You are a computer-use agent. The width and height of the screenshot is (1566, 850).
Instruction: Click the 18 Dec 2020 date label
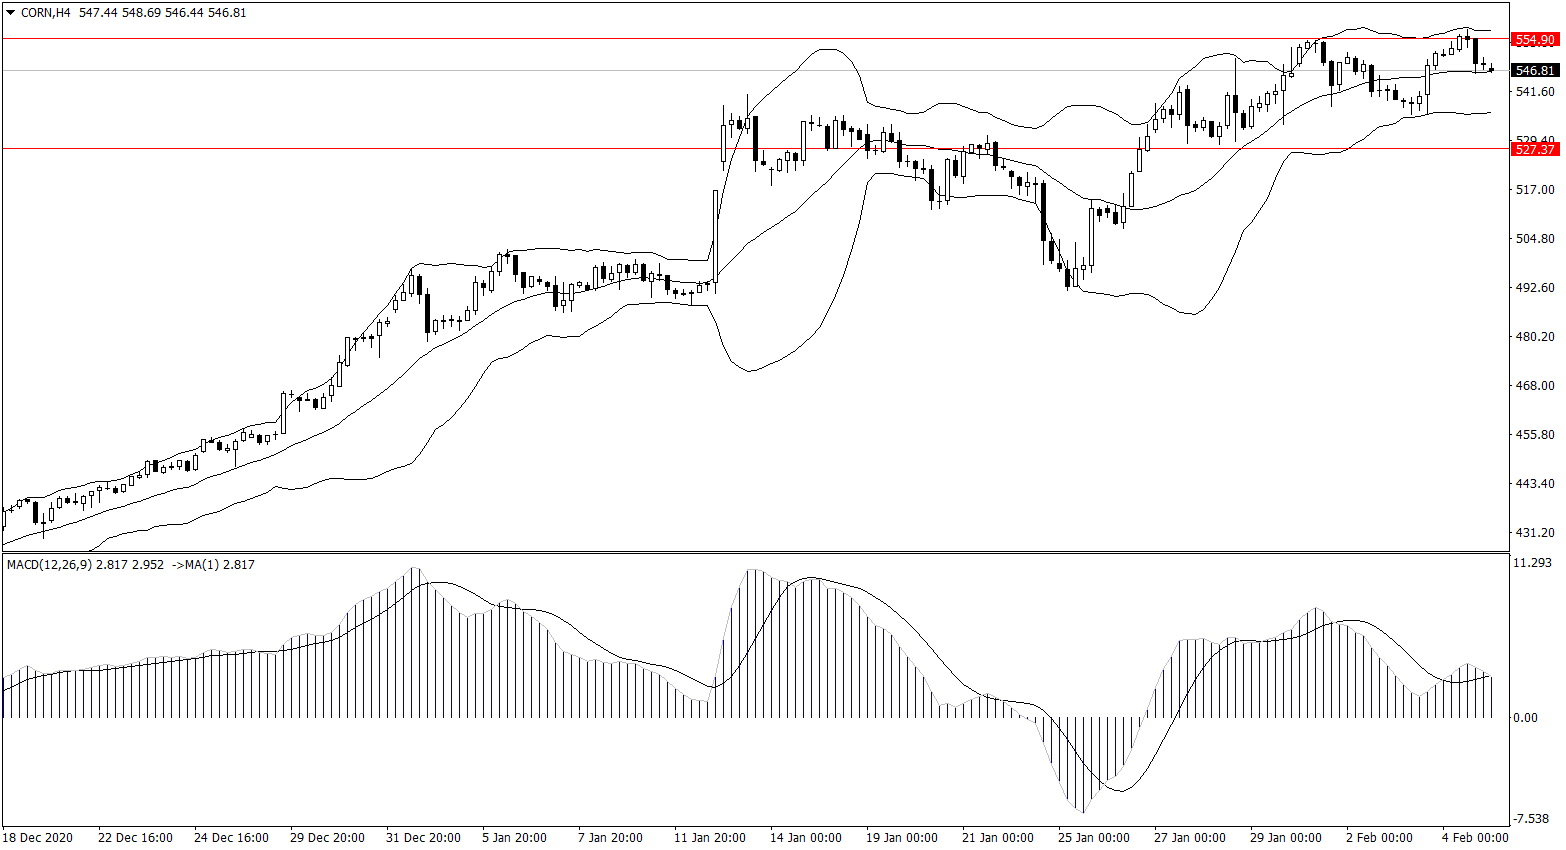(x=38, y=838)
